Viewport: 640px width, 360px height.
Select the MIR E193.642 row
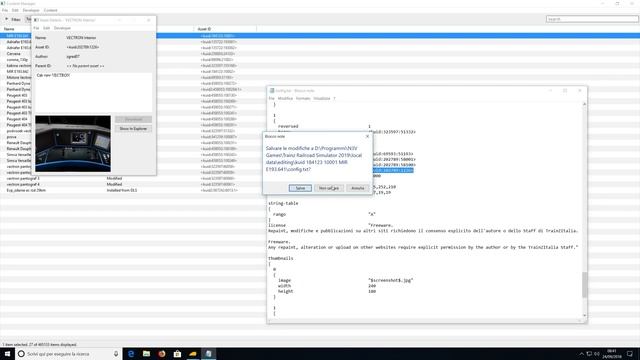[x=18, y=71]
